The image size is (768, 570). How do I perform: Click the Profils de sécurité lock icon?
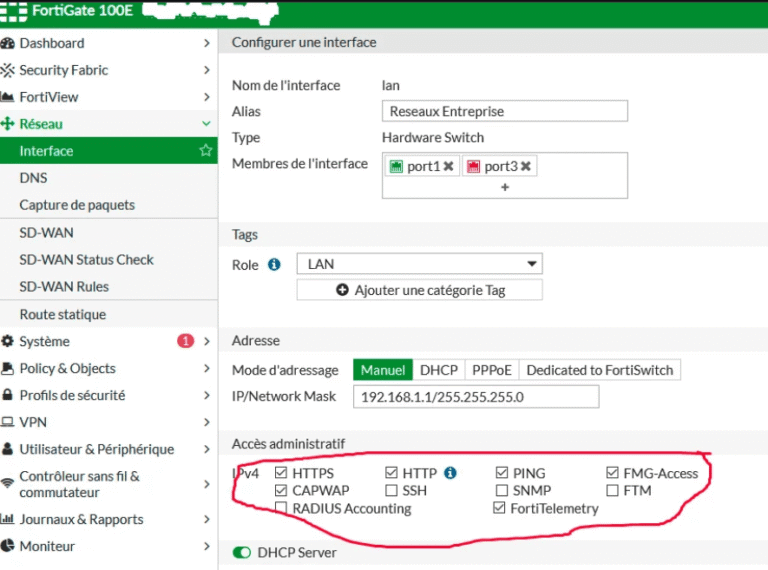(x=7, y=395)
